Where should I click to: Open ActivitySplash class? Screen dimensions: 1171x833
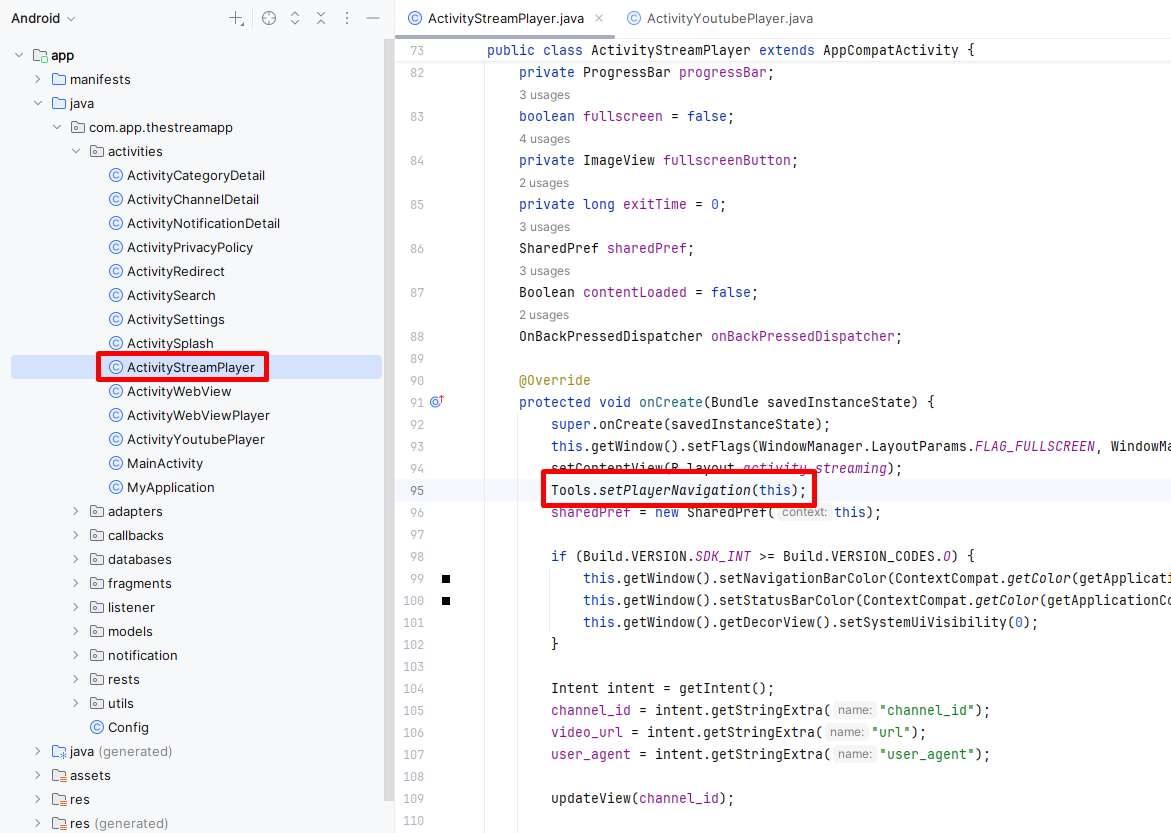162,343
